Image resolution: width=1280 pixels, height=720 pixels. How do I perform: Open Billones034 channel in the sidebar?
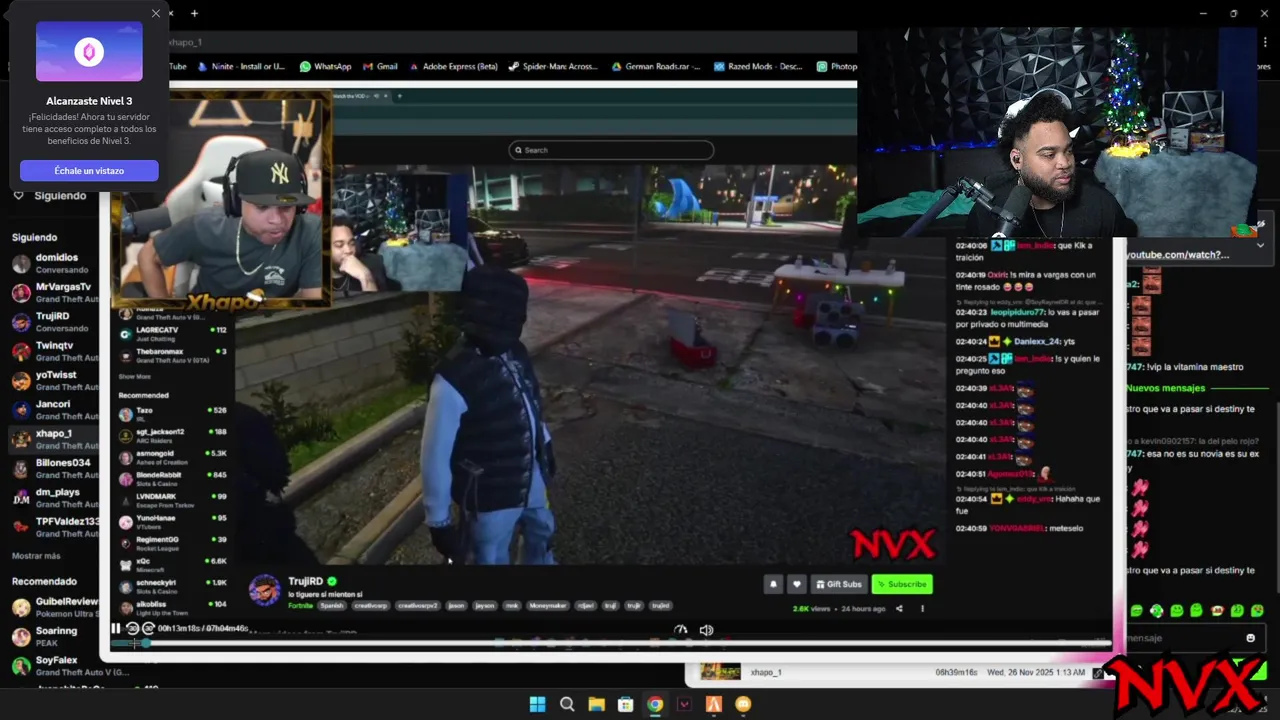(x=56, y=468)
